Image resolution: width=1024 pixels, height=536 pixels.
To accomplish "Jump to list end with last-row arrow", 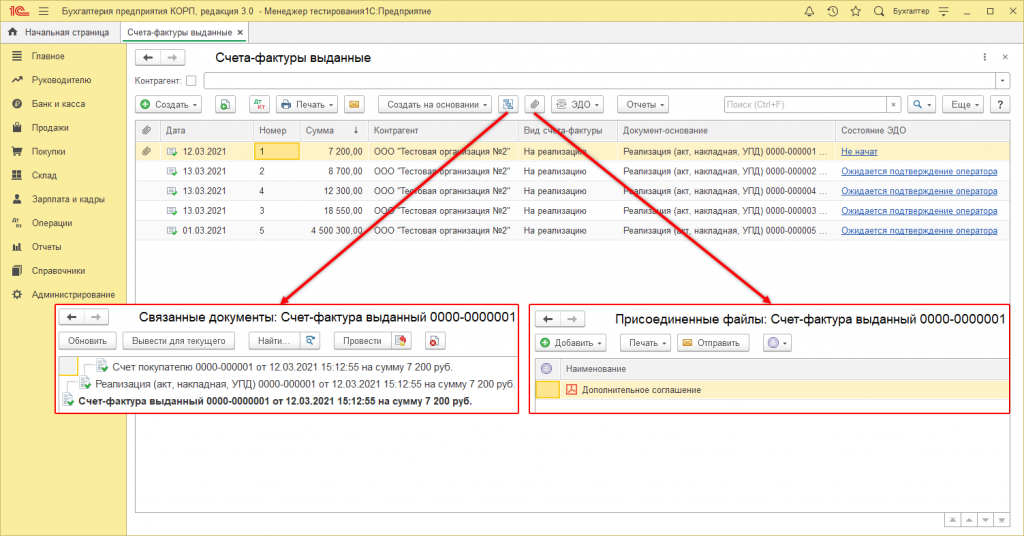I will pos(1001,520).
